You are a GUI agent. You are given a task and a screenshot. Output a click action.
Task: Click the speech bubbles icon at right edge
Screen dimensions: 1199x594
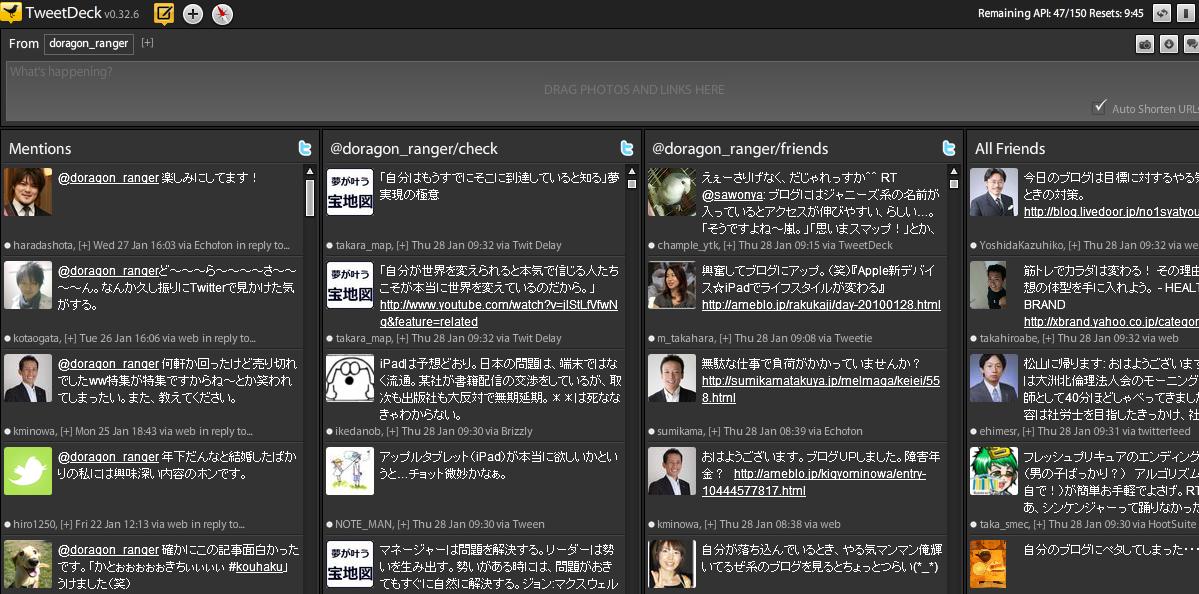(1191, 44)
